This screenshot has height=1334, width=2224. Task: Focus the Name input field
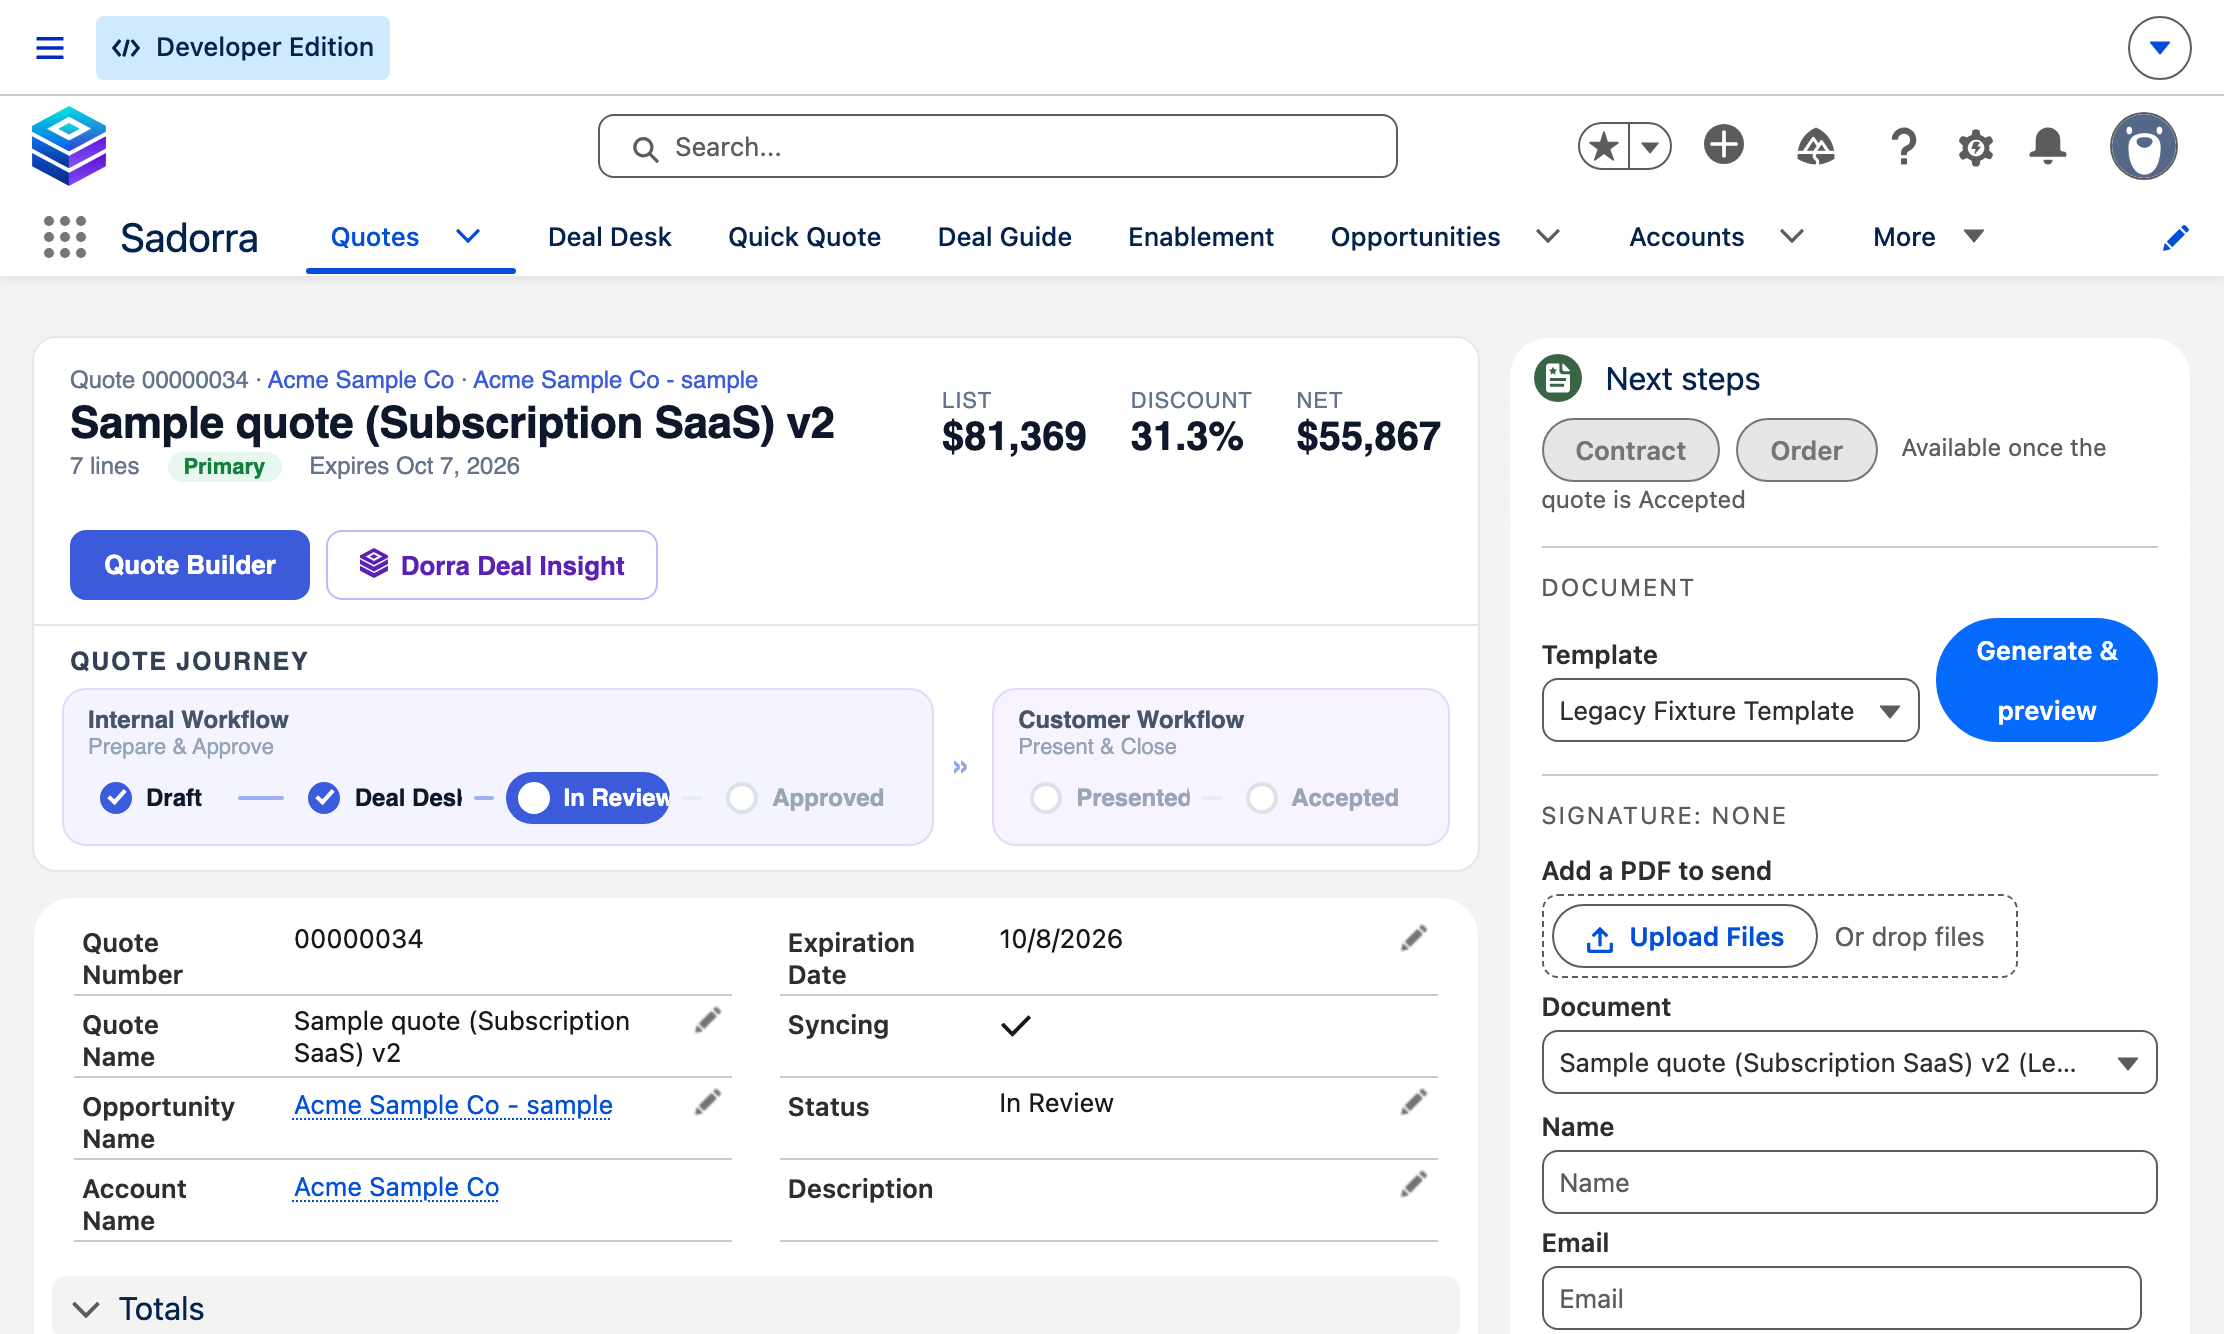(1849, 1182)
